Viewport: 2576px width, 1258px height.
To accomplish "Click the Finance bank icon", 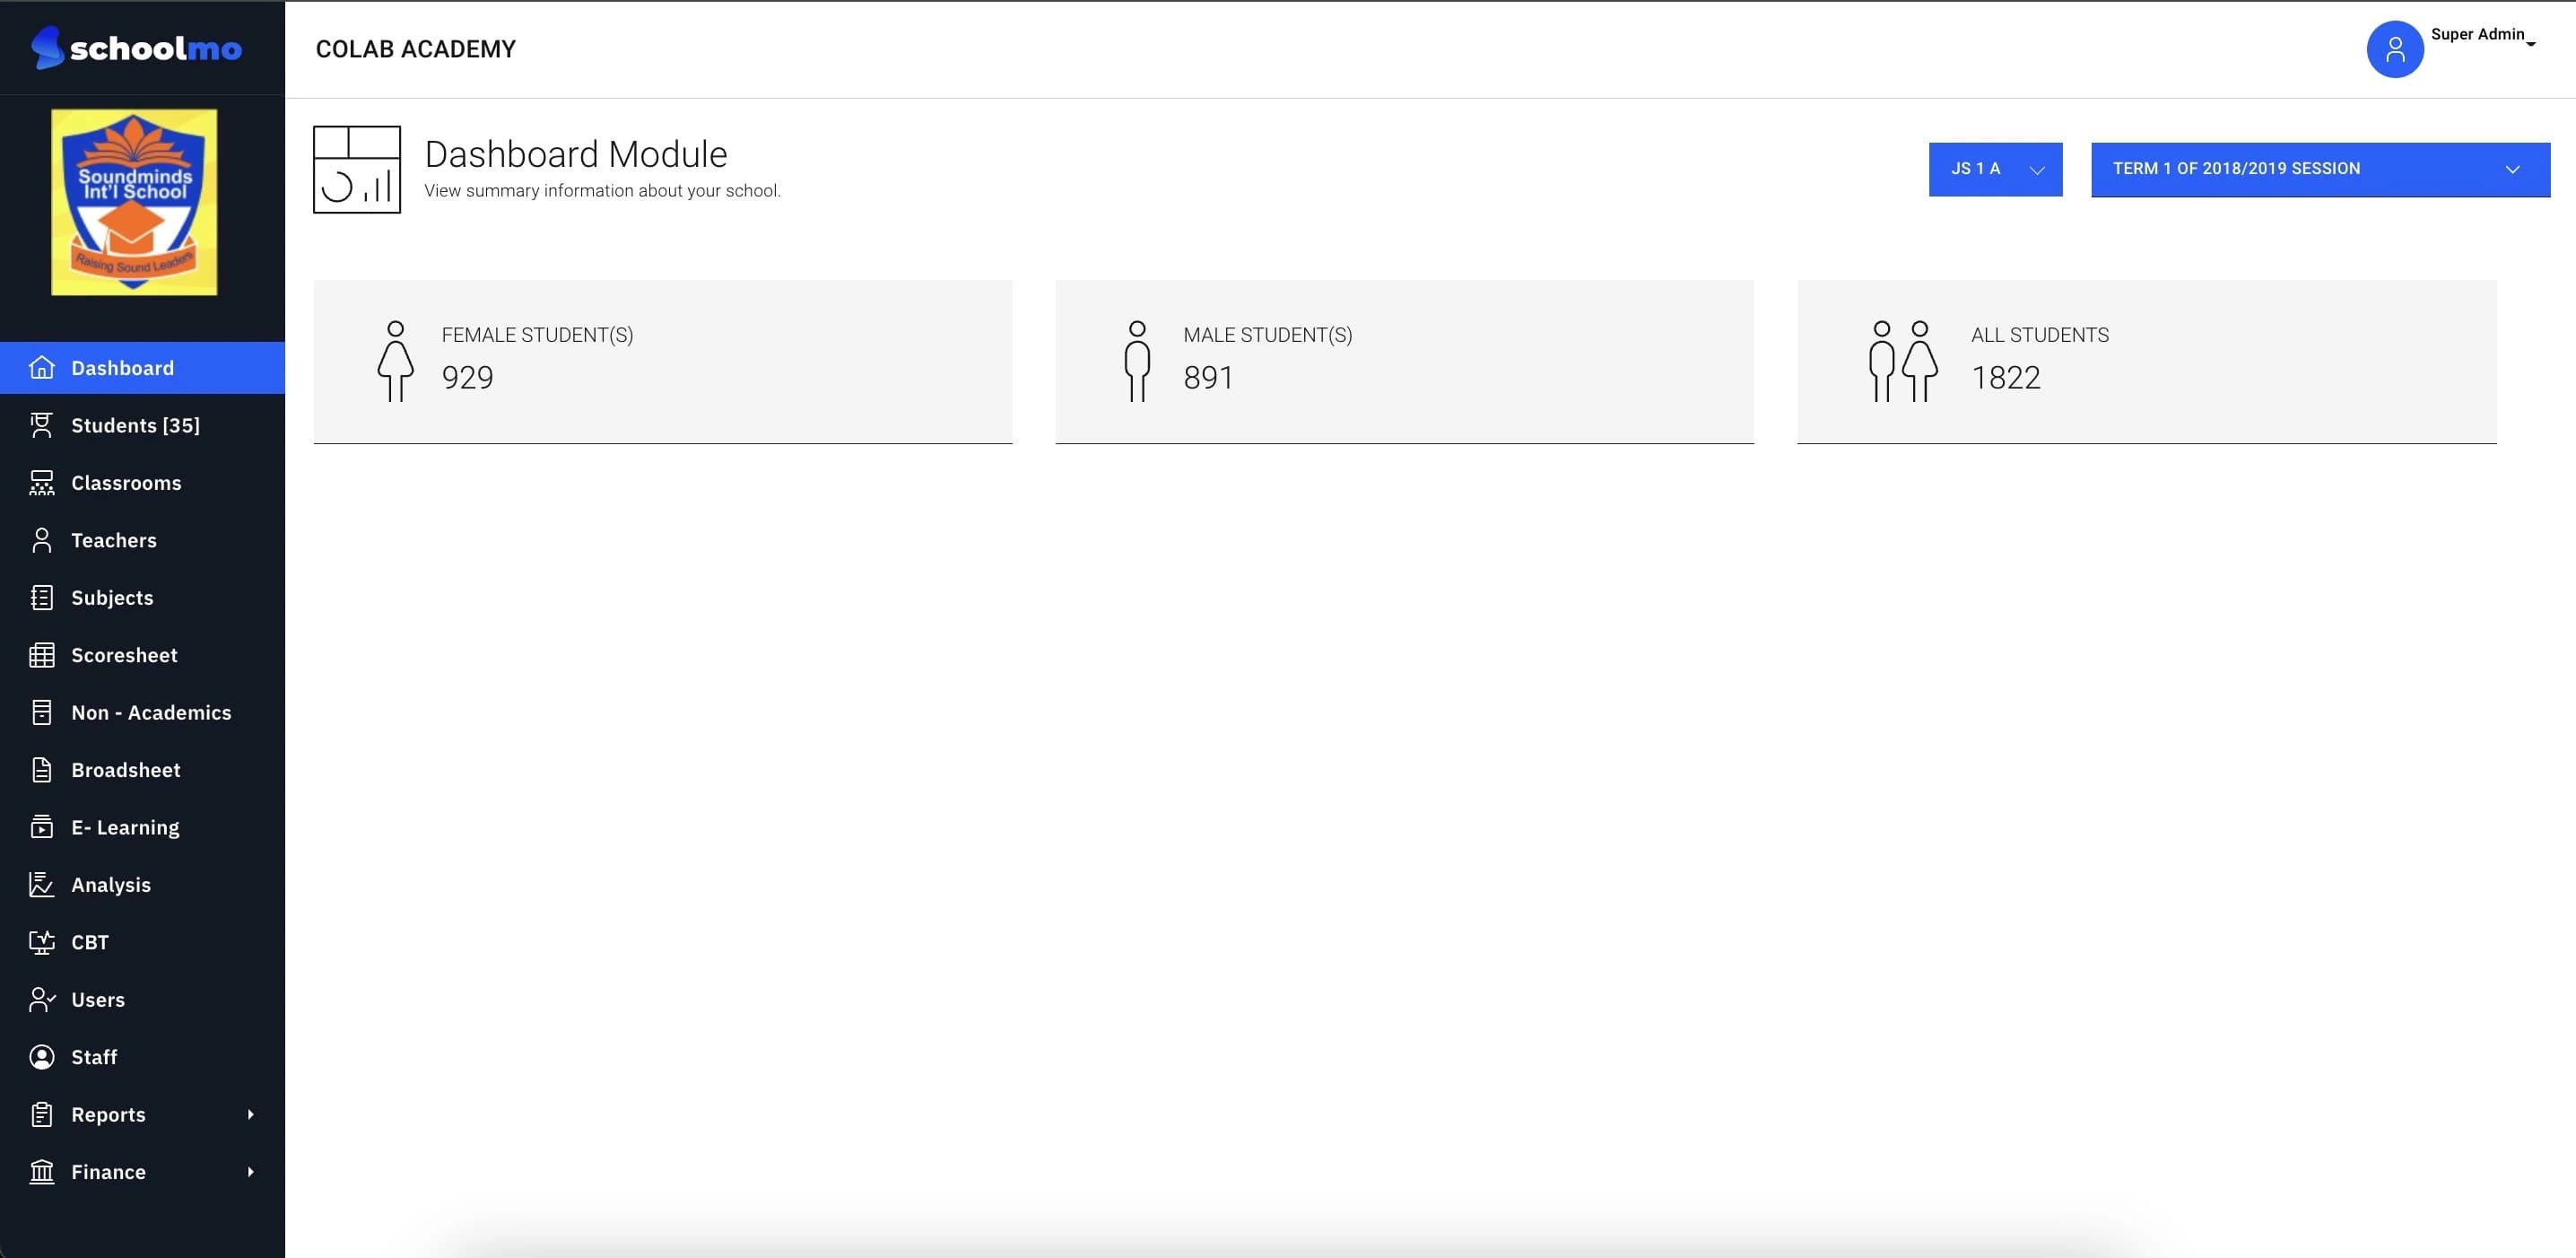I will click(x=41, y=1171).
